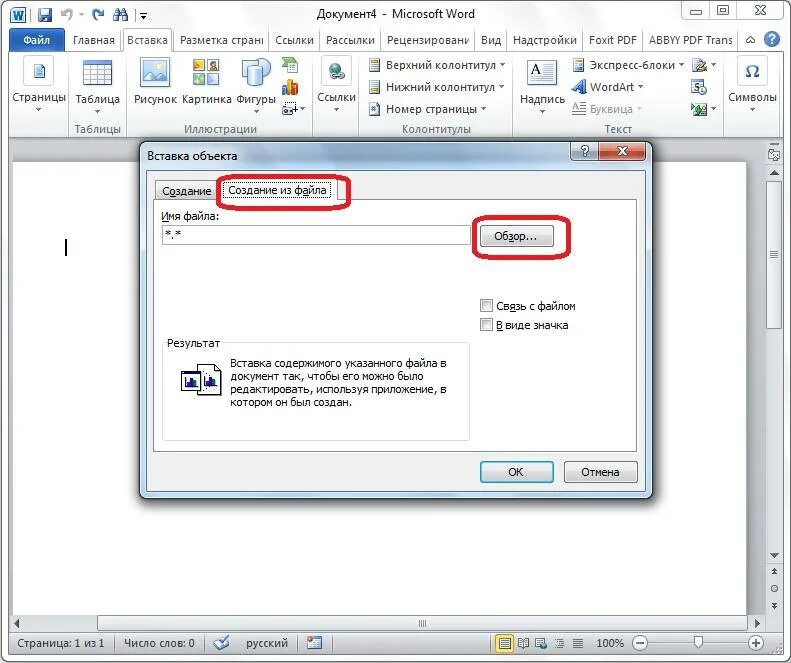
Task: Open Картинка clip art pane
Action: (x=206, y=81)
